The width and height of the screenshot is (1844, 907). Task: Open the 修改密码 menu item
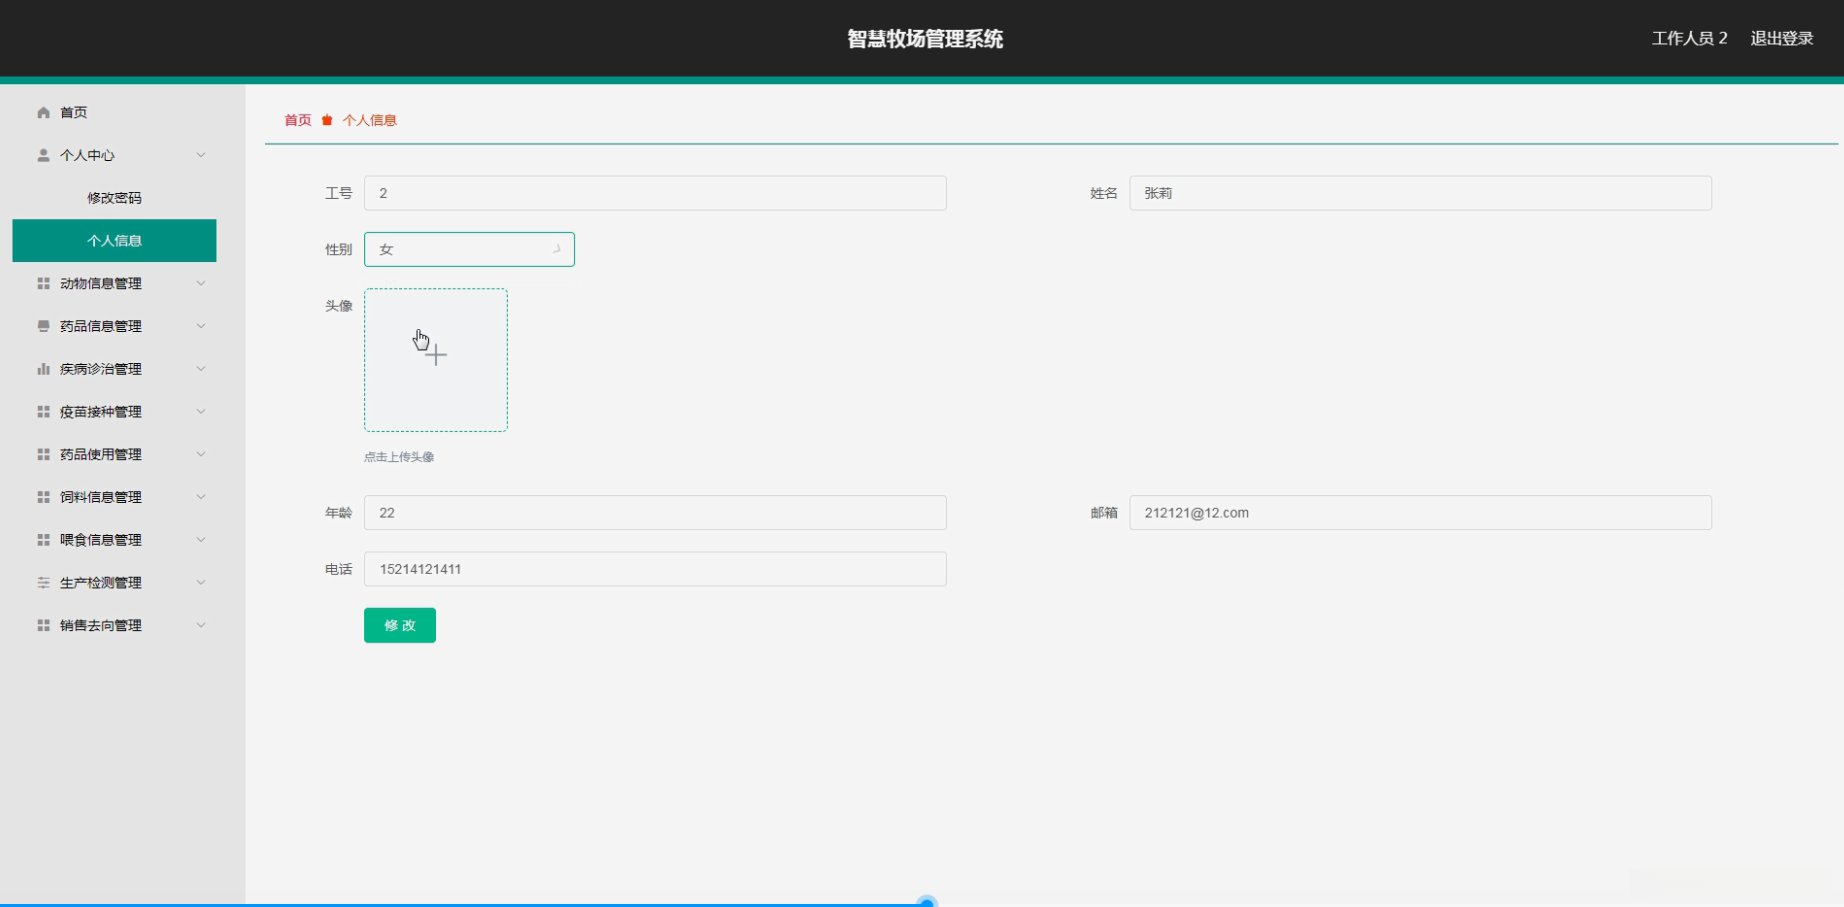pos(114,198)
